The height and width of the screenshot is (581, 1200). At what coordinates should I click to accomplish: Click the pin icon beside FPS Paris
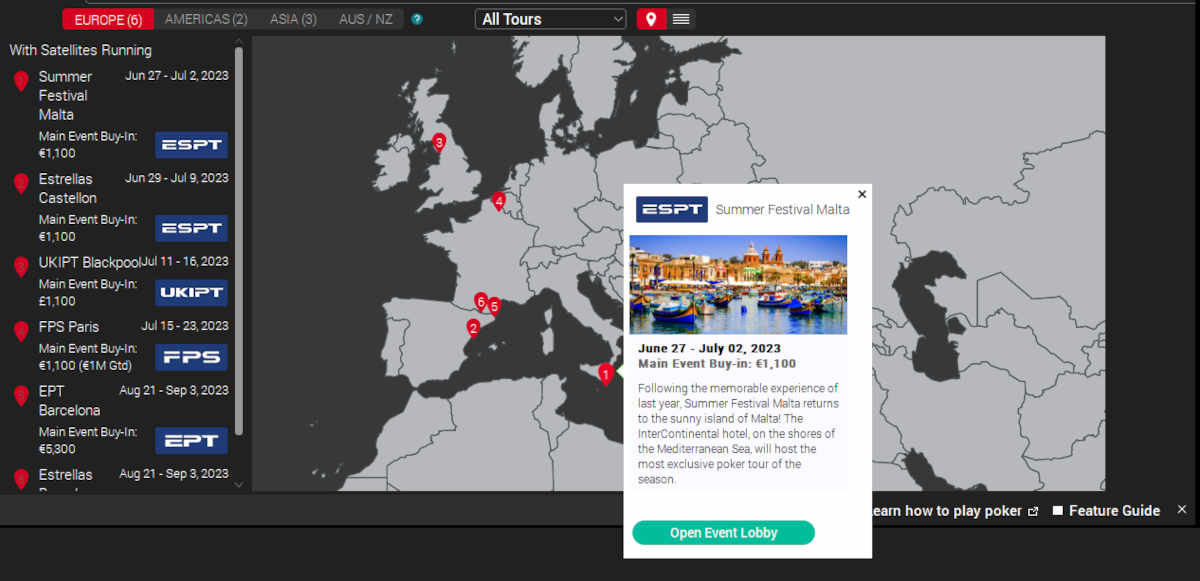click(x=21, y=331)
